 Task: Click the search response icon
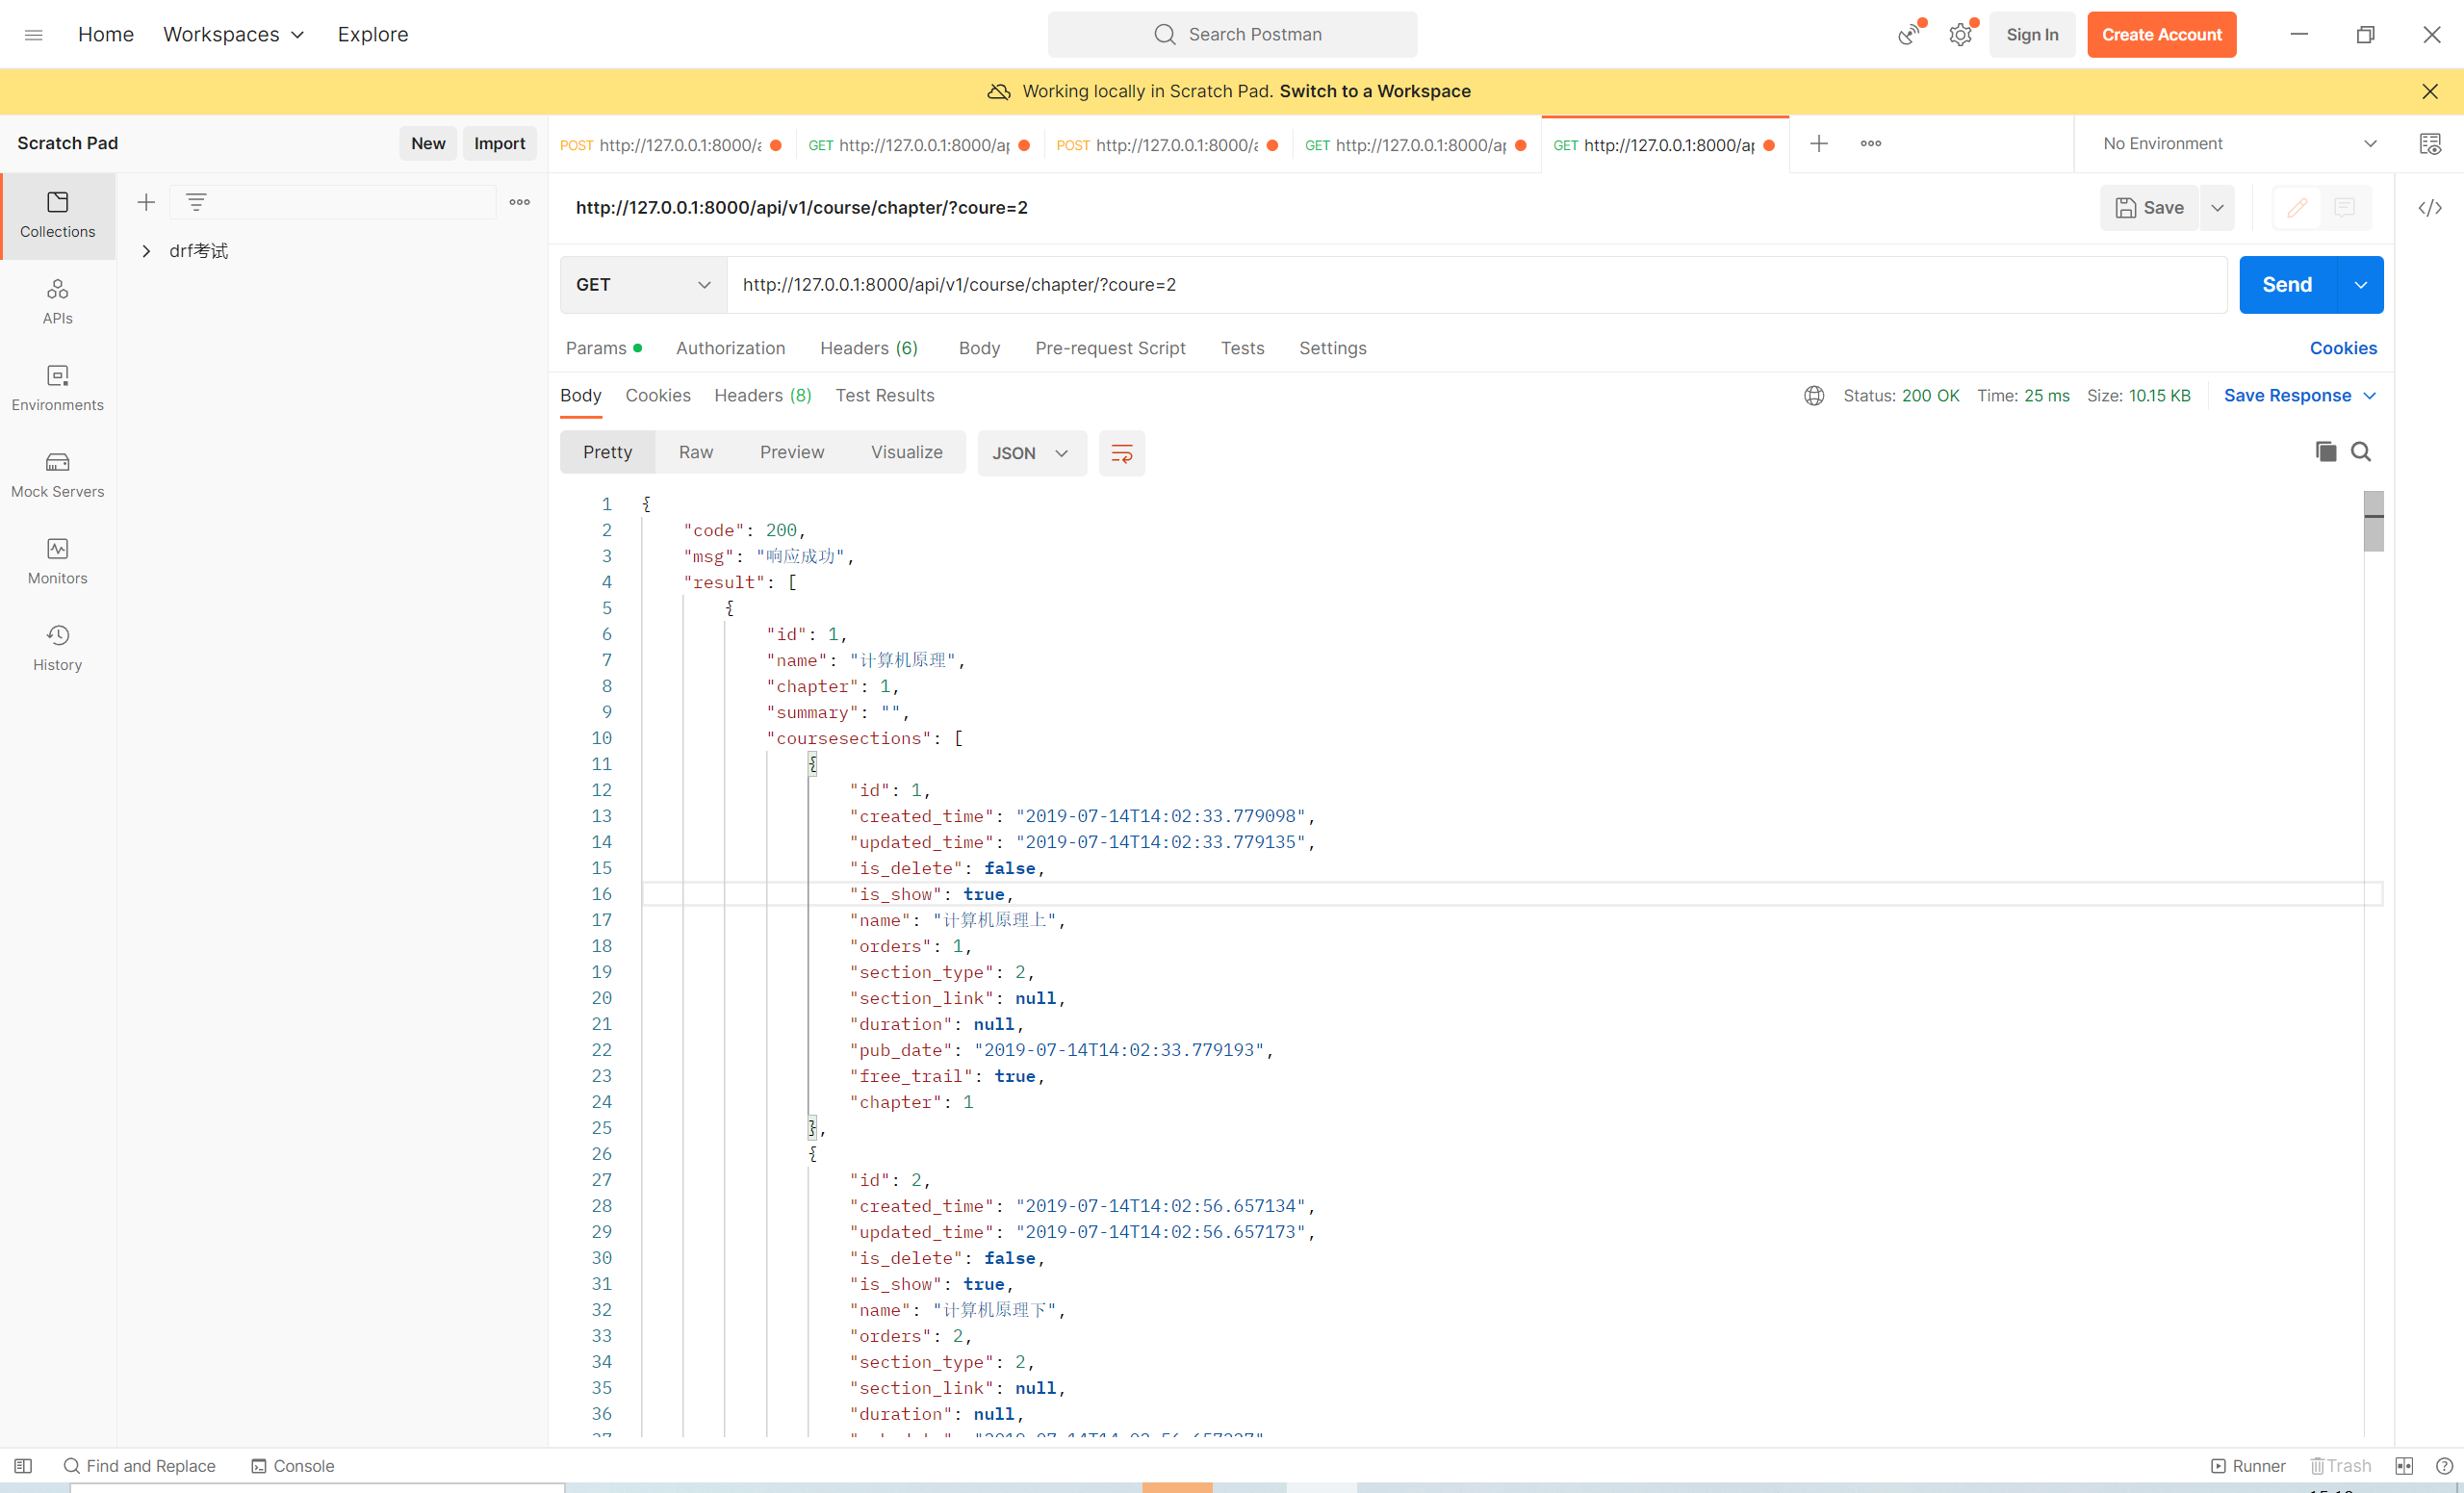2360,452
